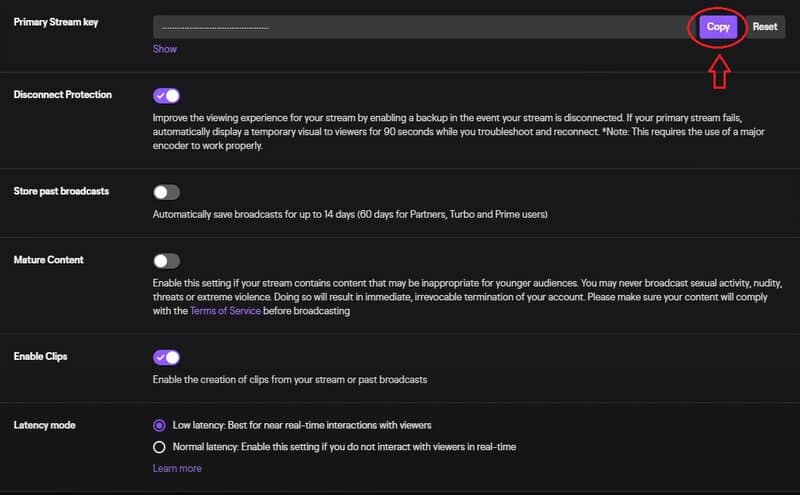The image size is (800, 495).
Task: Click the 'Automatically save broadcasts' description text
Action: pos(350,214)
